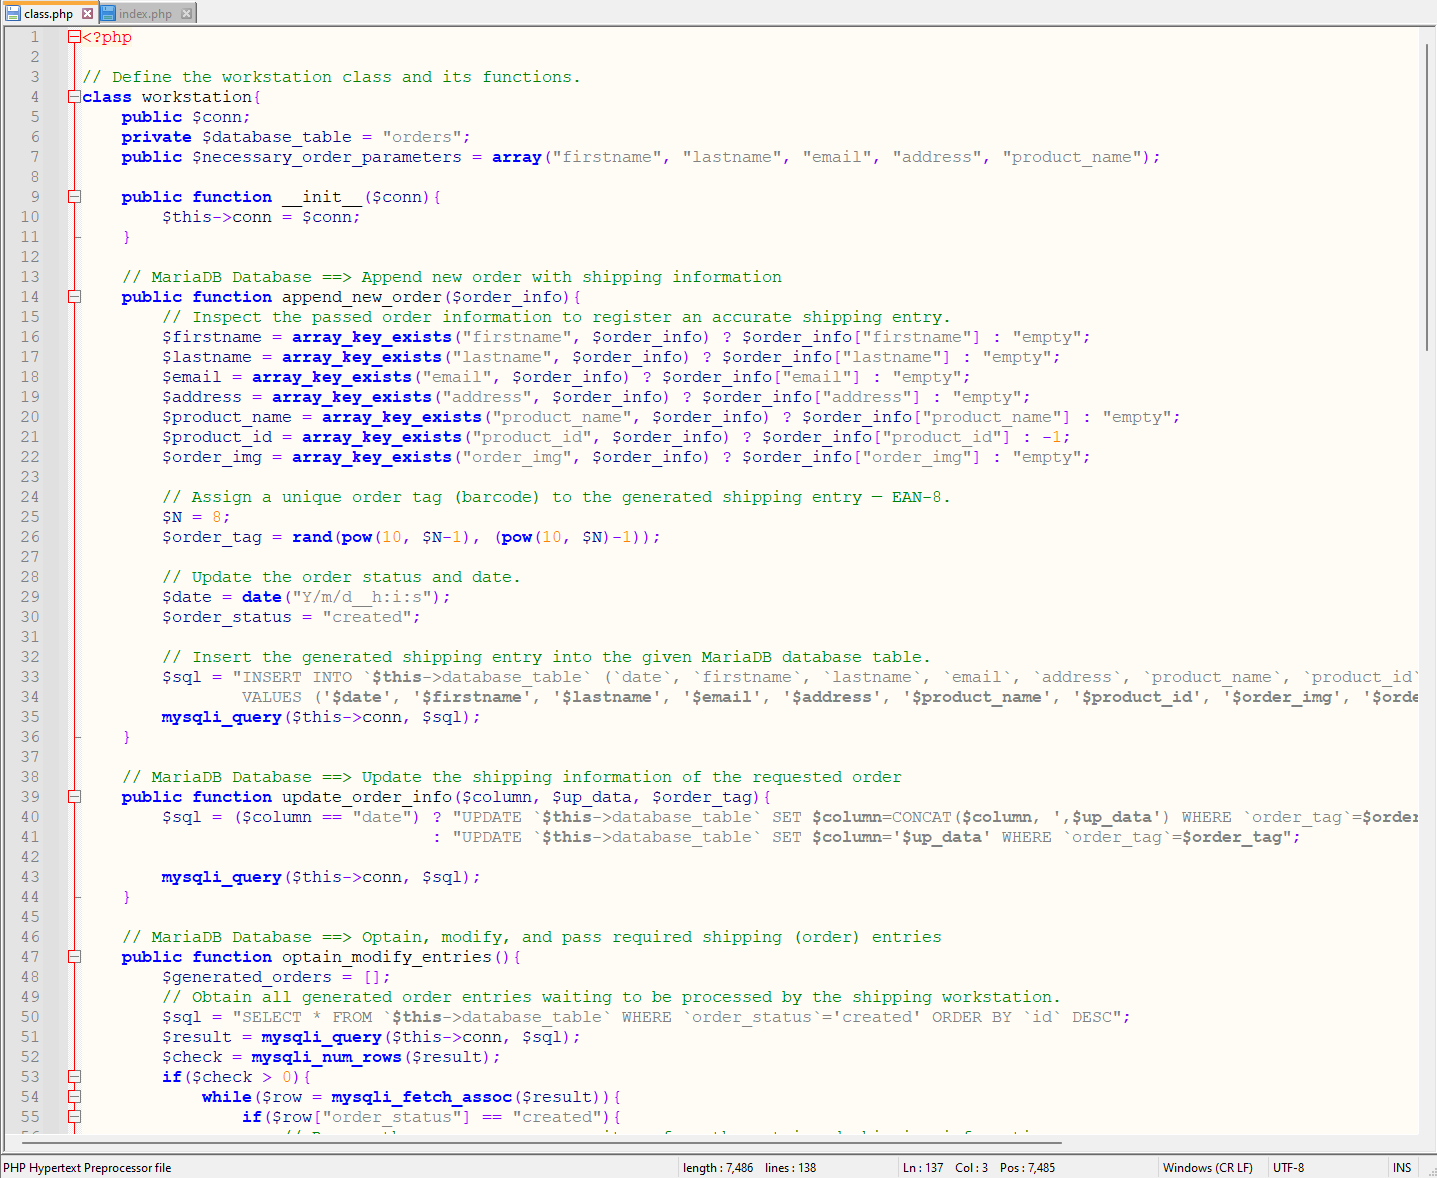
Task: Collapse the __init__ function fold on line 9
Action: [74, 197]
